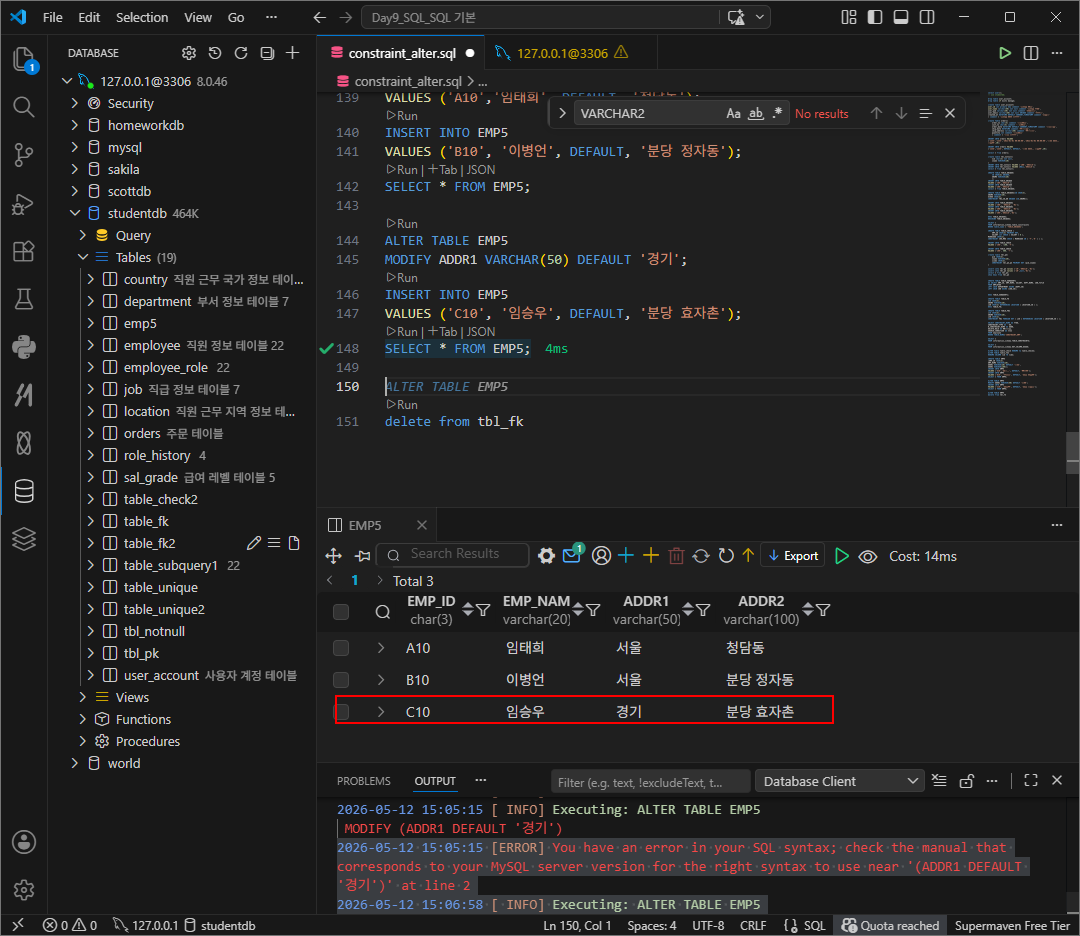Expand the homeworkdb database
Screen dimensions: 1080x936
click(x=74, y=125)
